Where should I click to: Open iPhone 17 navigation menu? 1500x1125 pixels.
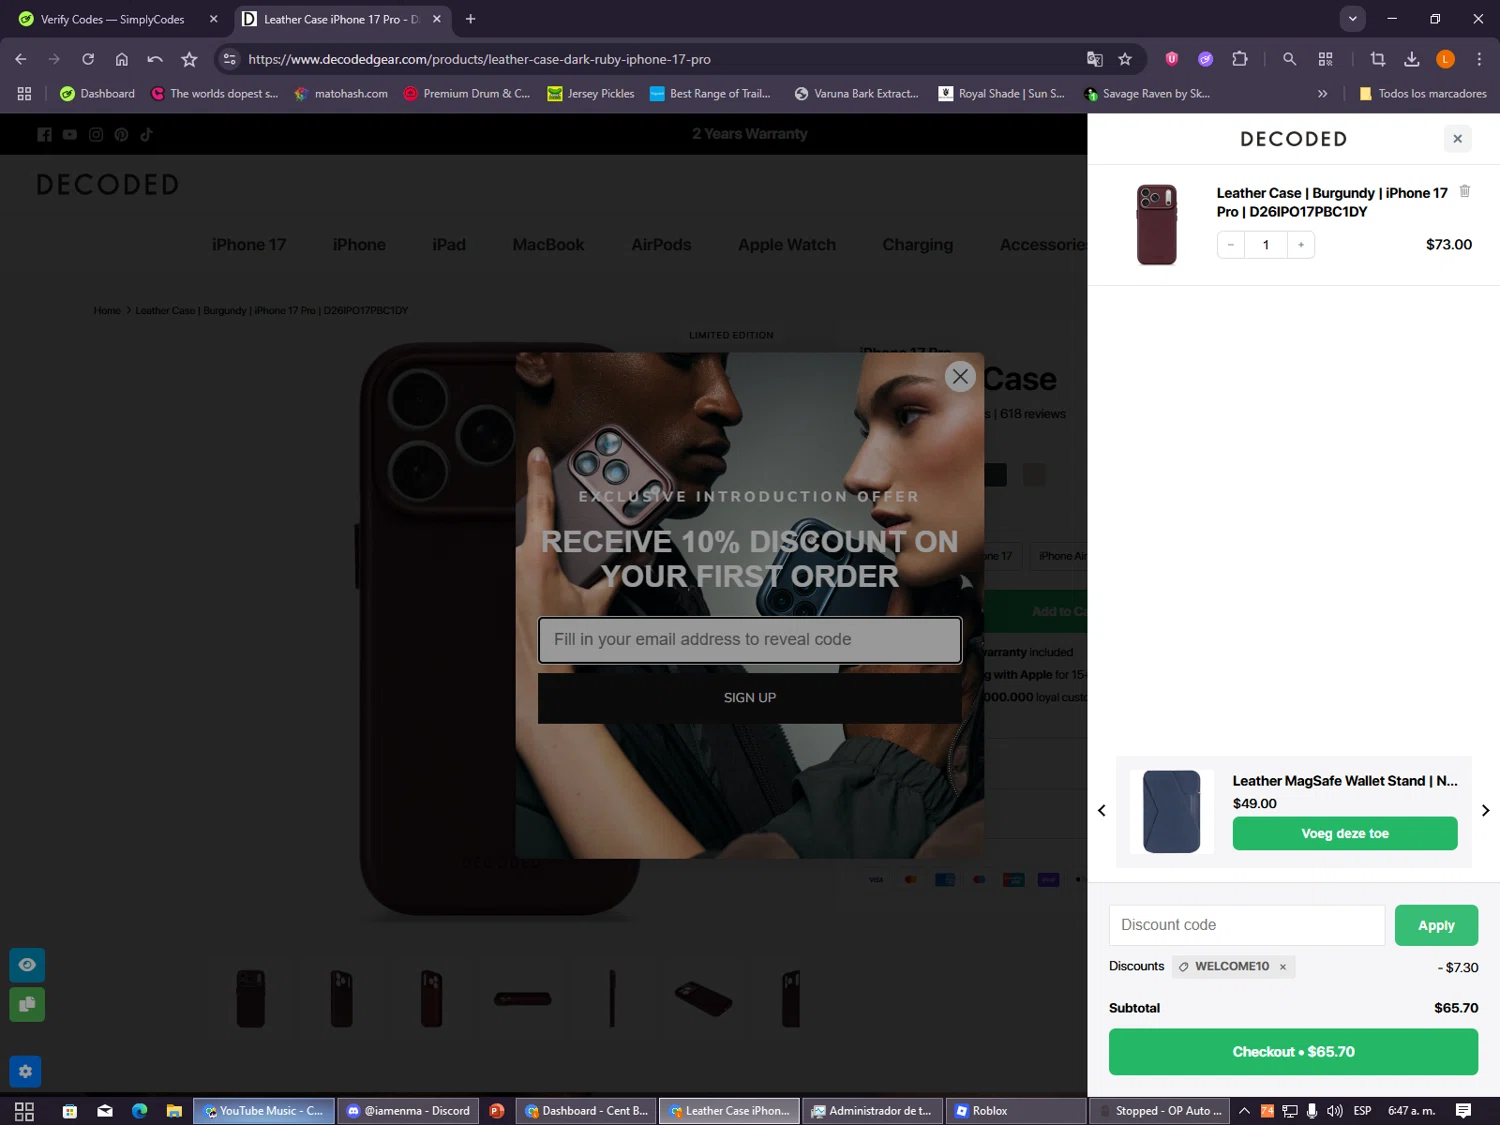pyautogui.click(x=249, y=245)
